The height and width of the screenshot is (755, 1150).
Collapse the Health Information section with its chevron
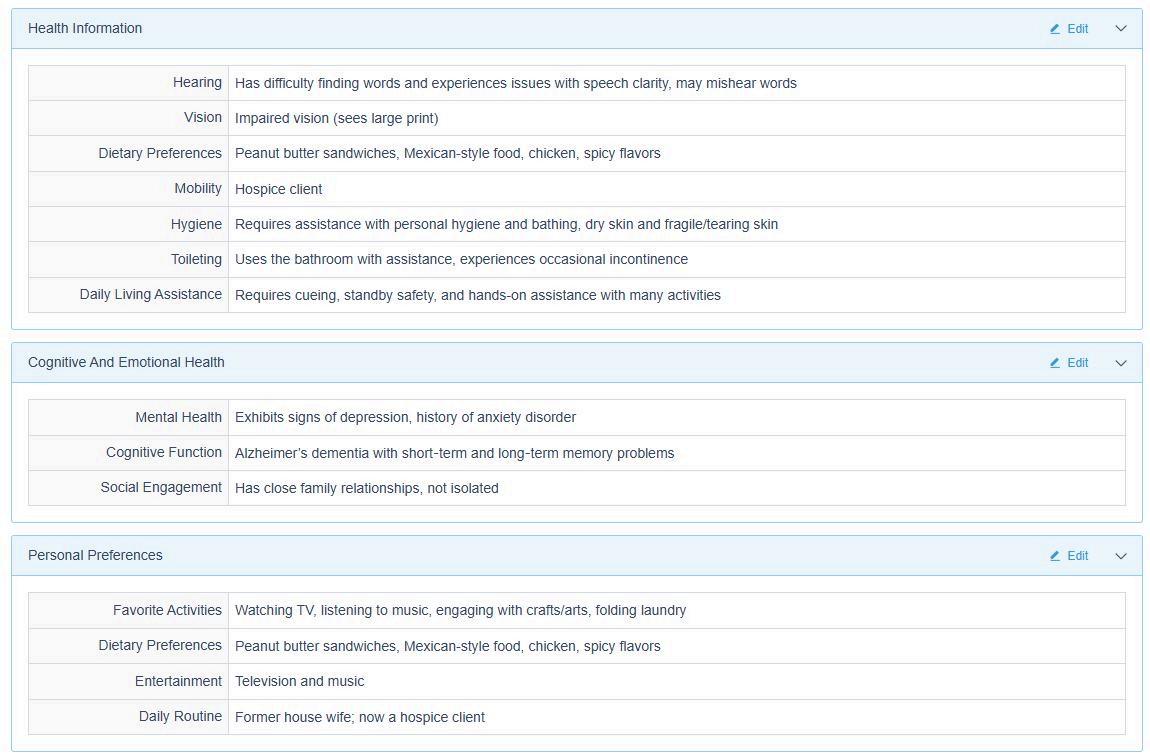click(1121, 29)
